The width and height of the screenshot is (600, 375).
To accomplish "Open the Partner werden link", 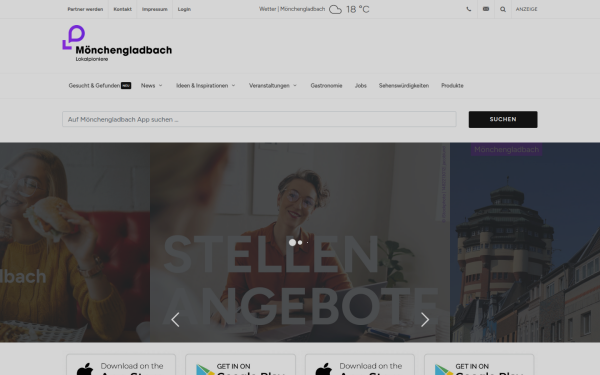I will [85, 9].
